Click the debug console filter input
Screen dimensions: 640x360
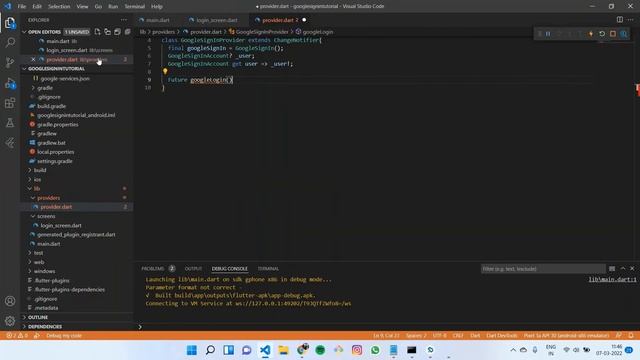(x=543, y=269)
